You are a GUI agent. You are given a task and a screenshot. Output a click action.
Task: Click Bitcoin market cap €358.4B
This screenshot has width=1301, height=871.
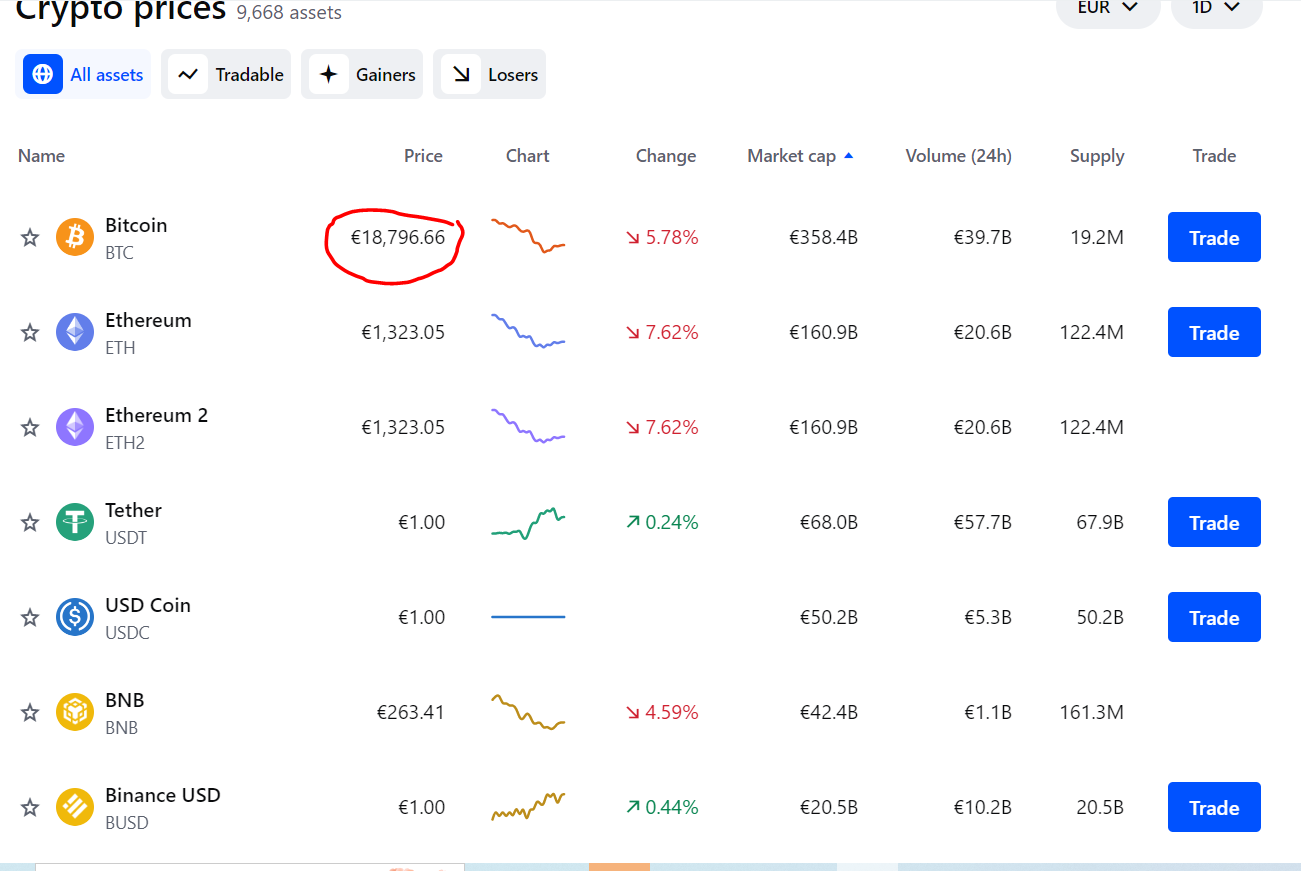[x=823, y=237]
